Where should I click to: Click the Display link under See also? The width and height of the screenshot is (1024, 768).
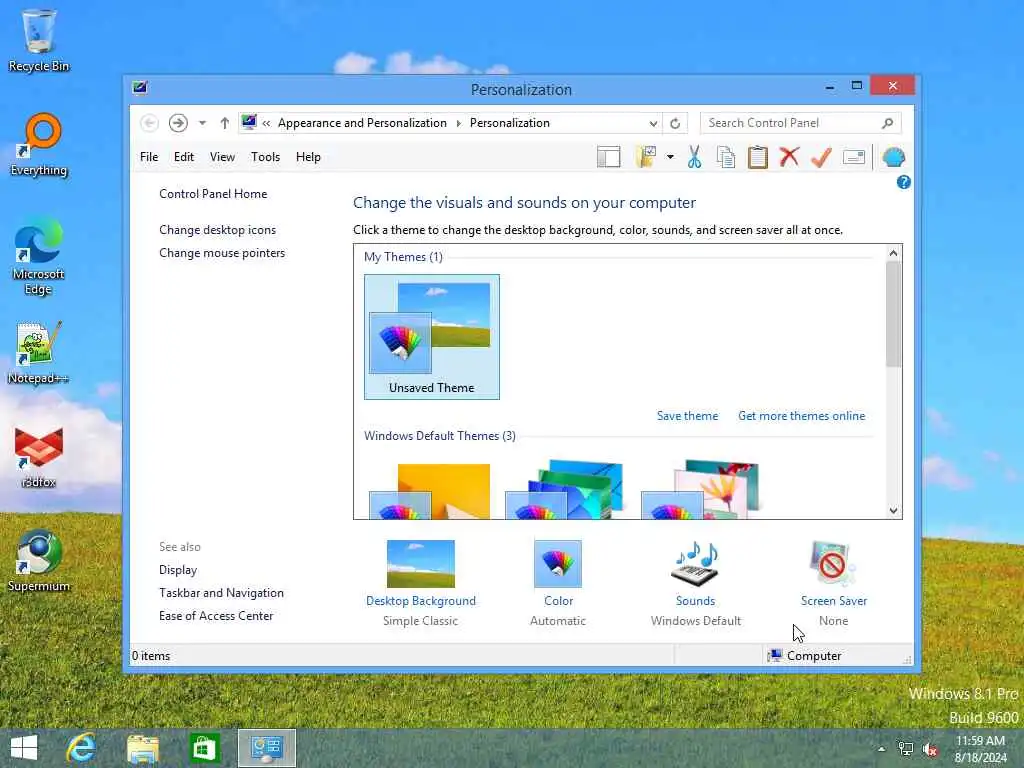178,570
